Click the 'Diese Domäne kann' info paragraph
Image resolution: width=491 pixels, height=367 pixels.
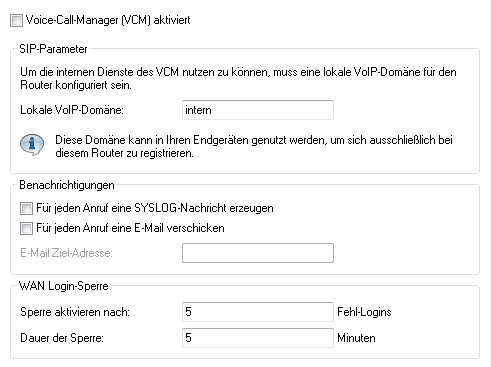click(x=254, y=146)
